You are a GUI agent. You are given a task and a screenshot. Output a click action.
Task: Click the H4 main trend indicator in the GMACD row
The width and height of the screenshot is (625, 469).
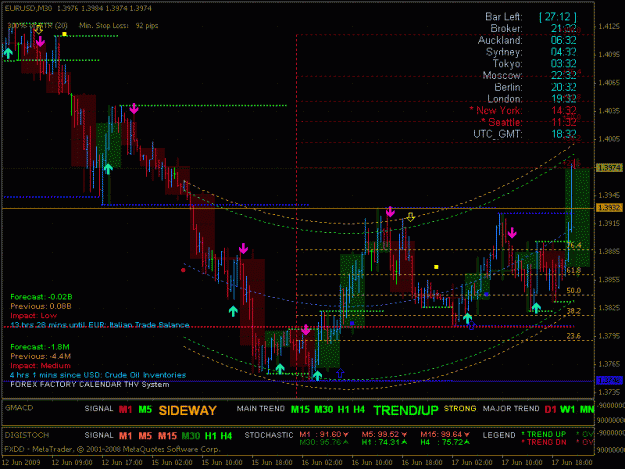[359, 409]
